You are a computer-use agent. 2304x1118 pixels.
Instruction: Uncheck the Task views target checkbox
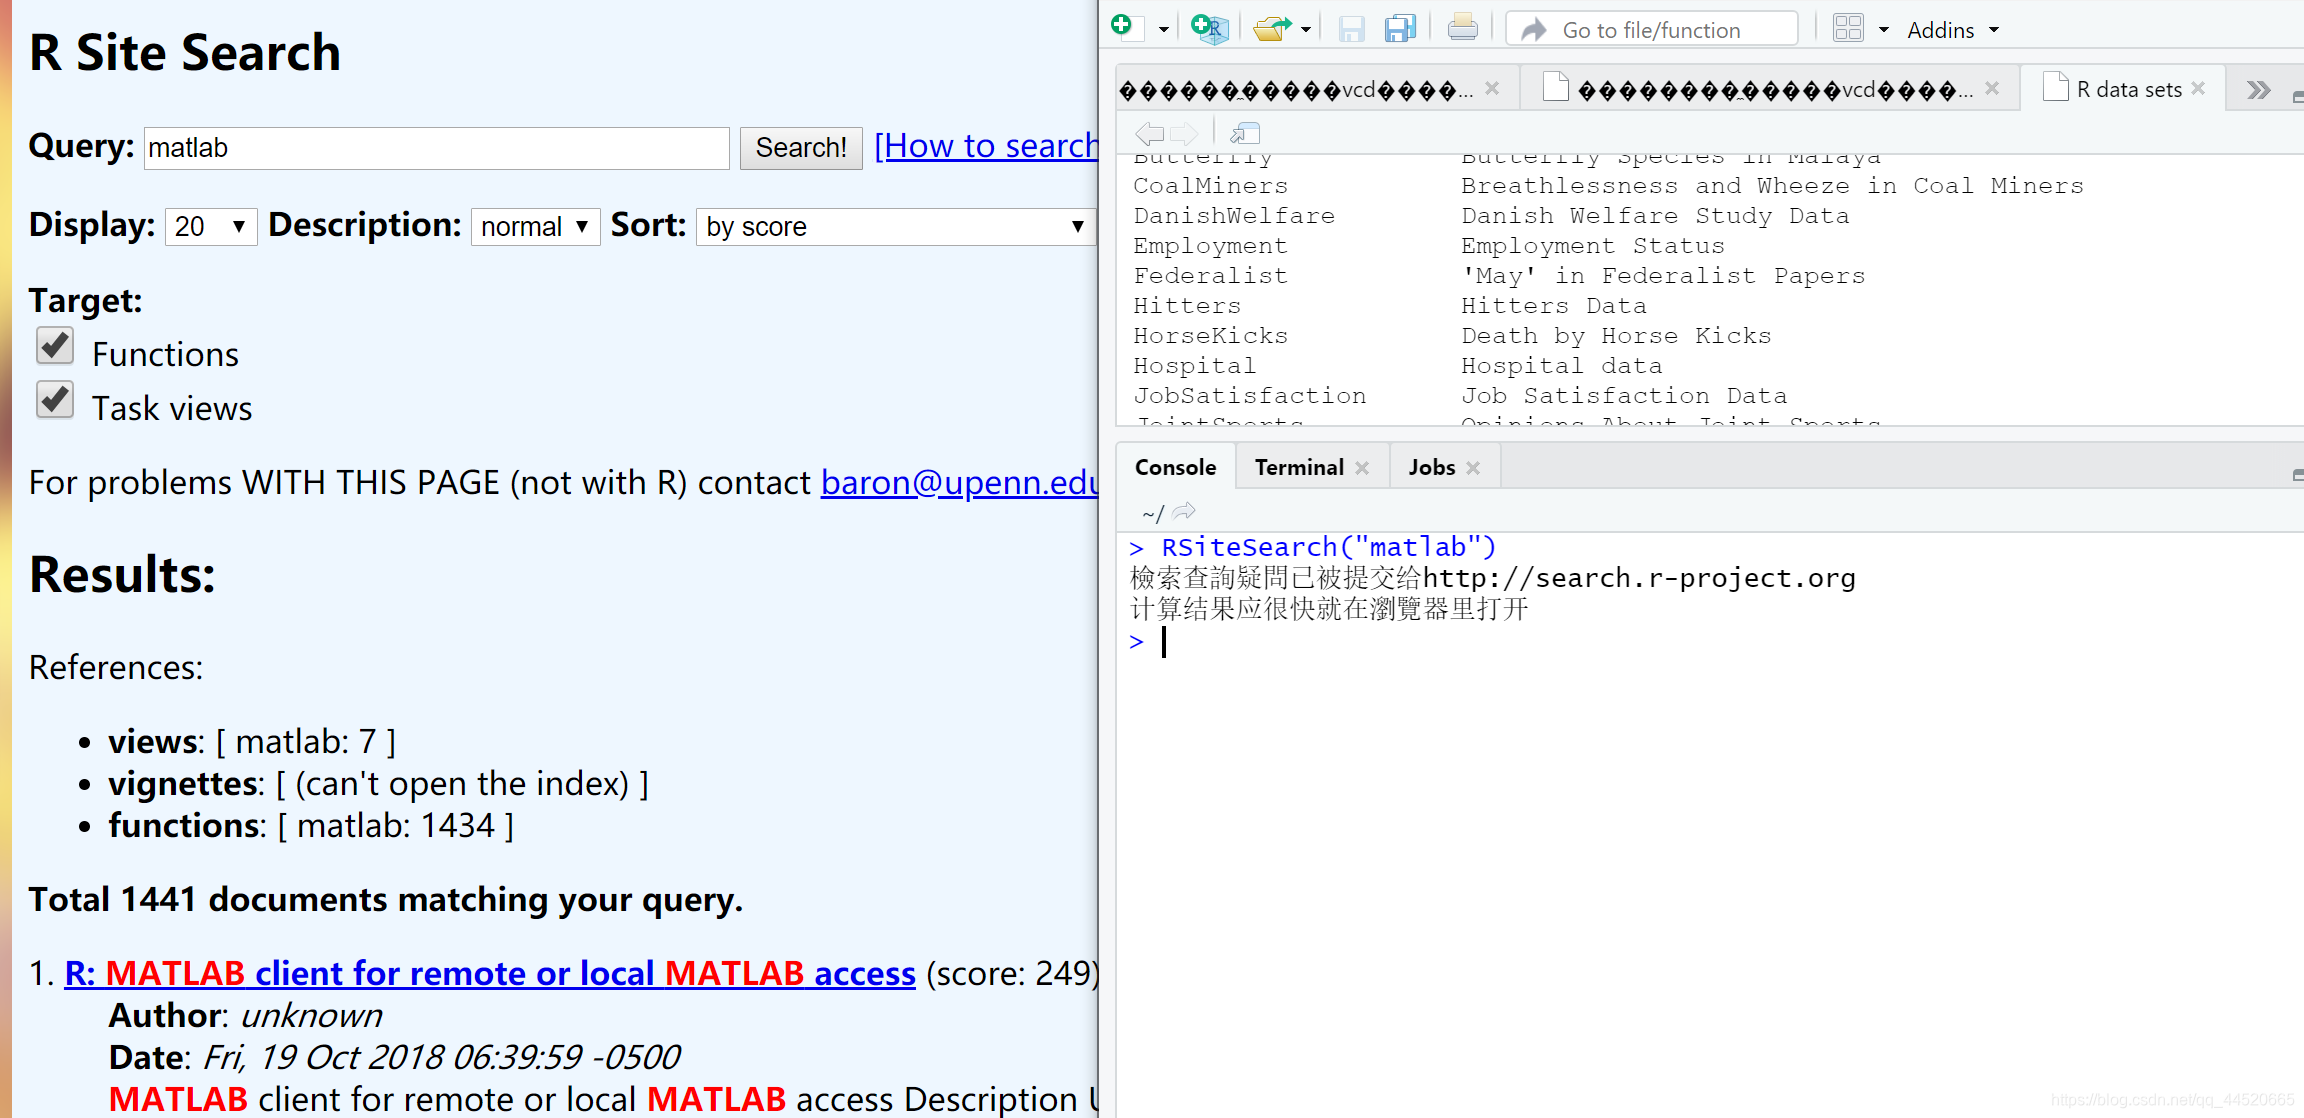tap(55, 400)
